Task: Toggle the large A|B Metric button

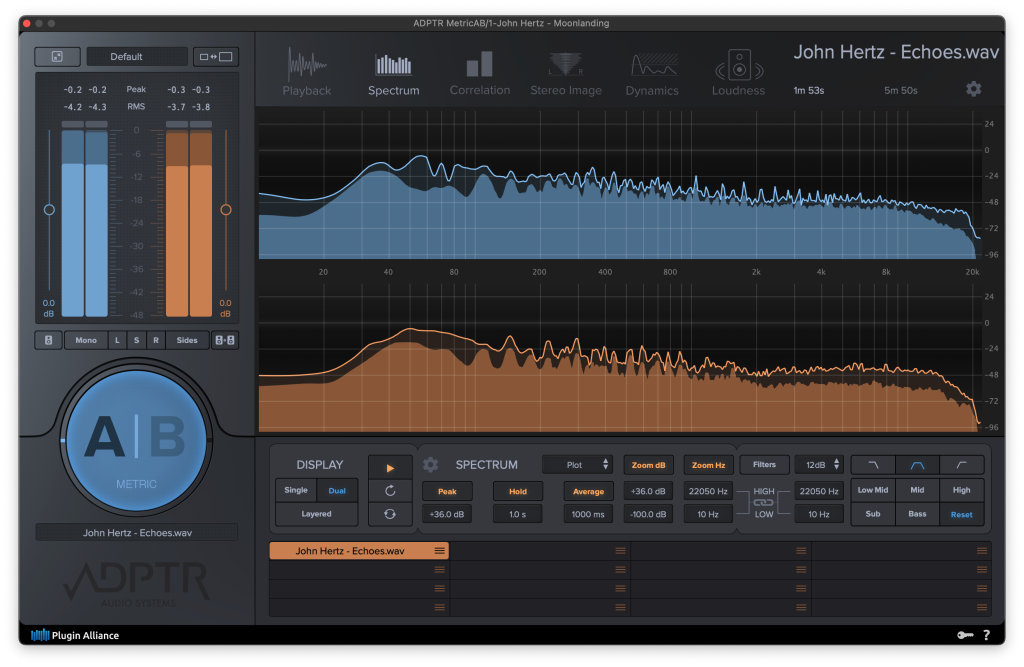Action: (x=136, y=440)
